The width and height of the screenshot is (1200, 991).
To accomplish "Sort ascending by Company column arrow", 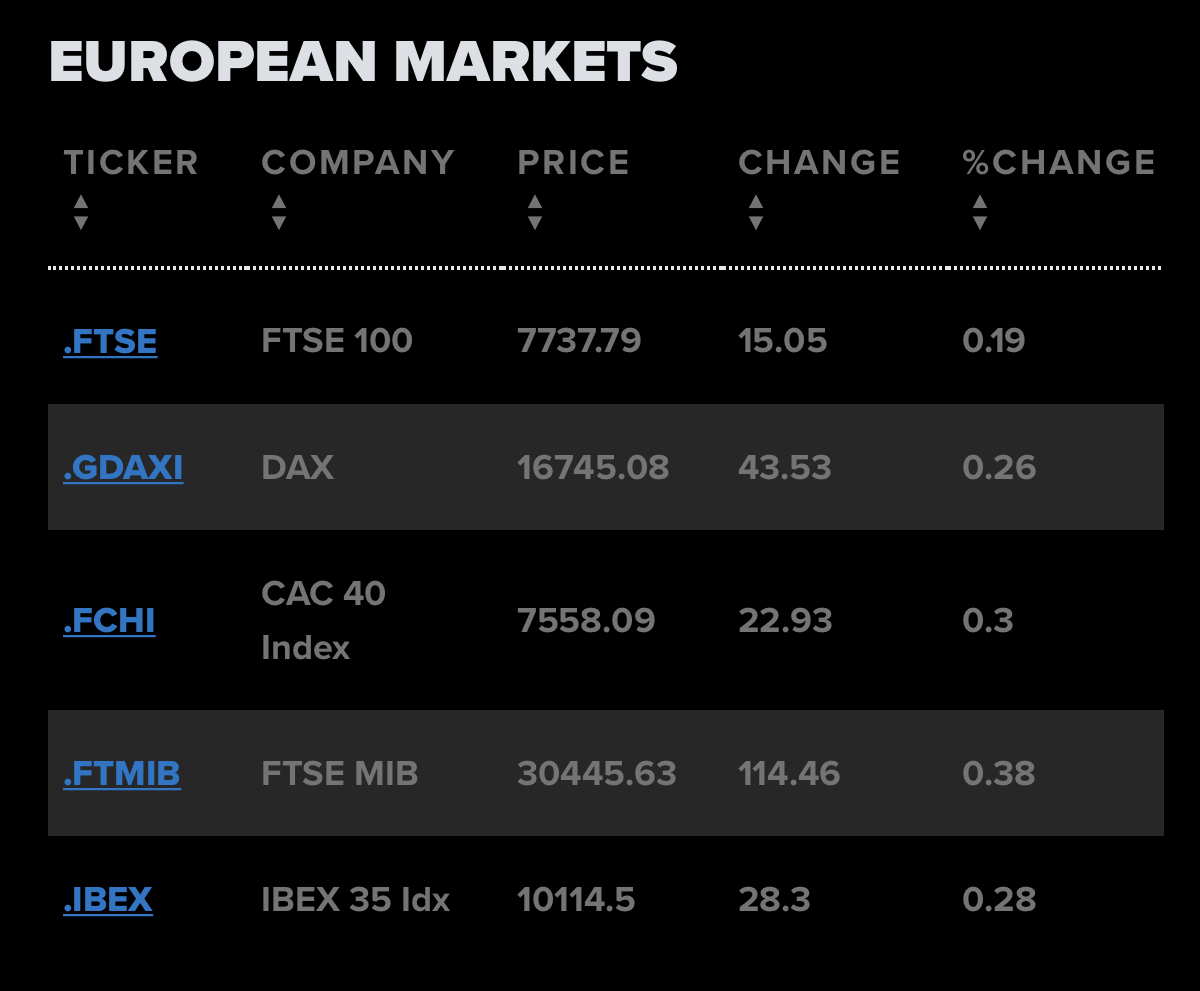I will point(279,201).
